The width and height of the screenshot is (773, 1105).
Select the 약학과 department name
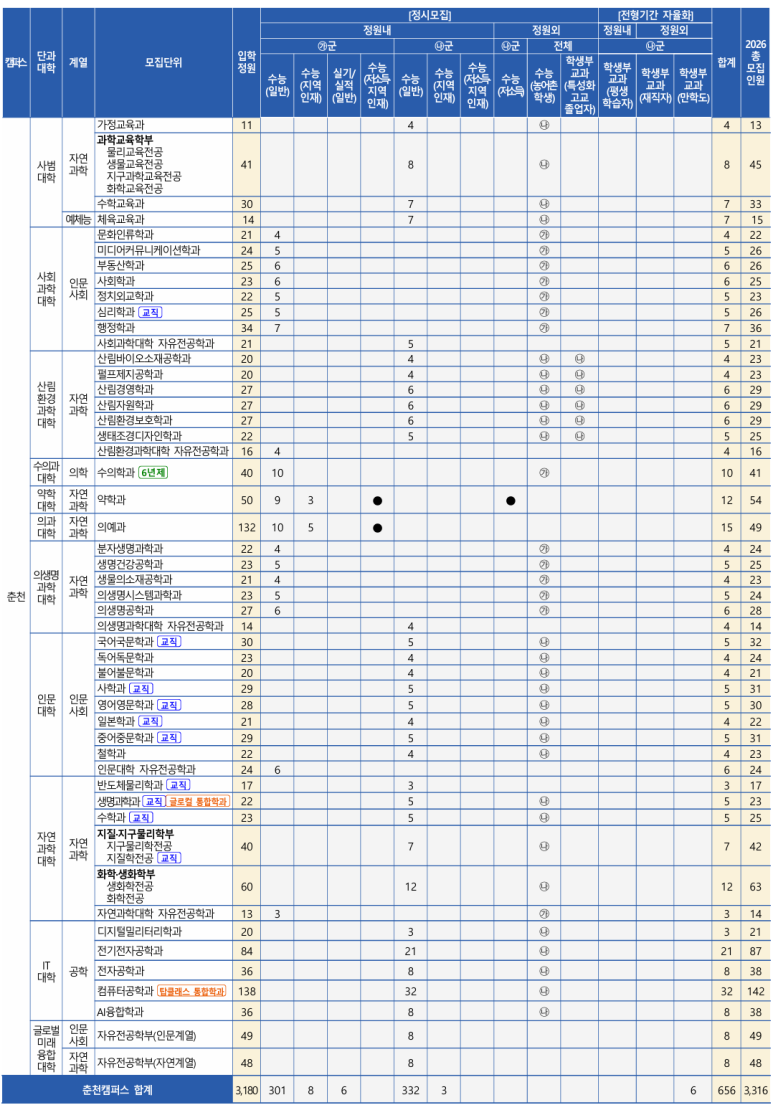click(x=111, y=500)
